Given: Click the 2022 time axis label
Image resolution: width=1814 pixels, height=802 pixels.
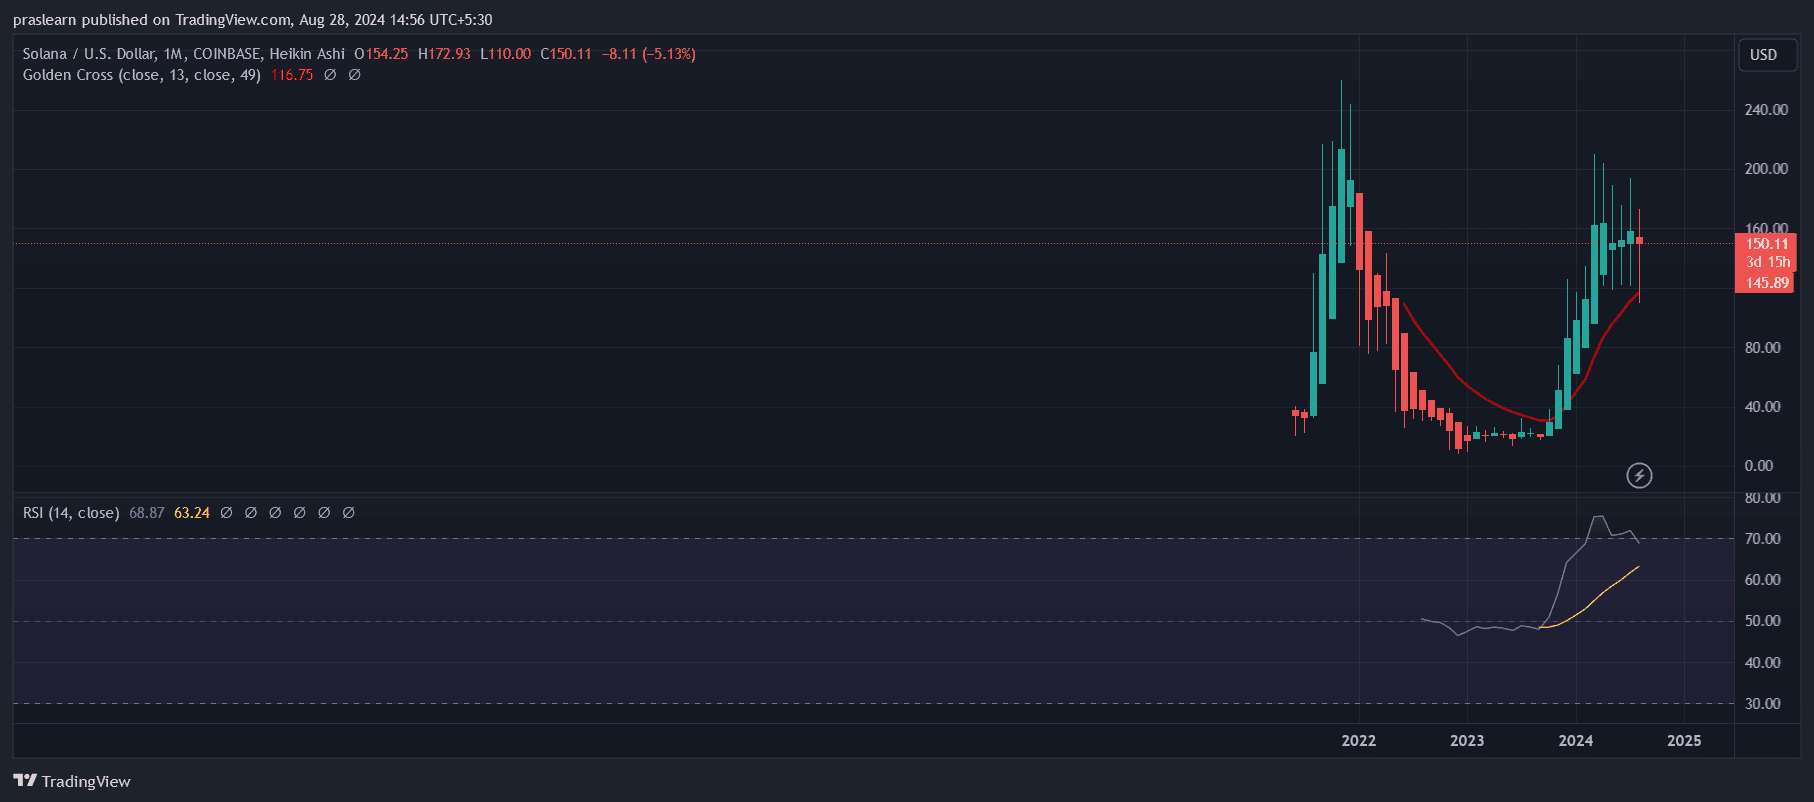Looking at the screenshot, I should 1358,741.
